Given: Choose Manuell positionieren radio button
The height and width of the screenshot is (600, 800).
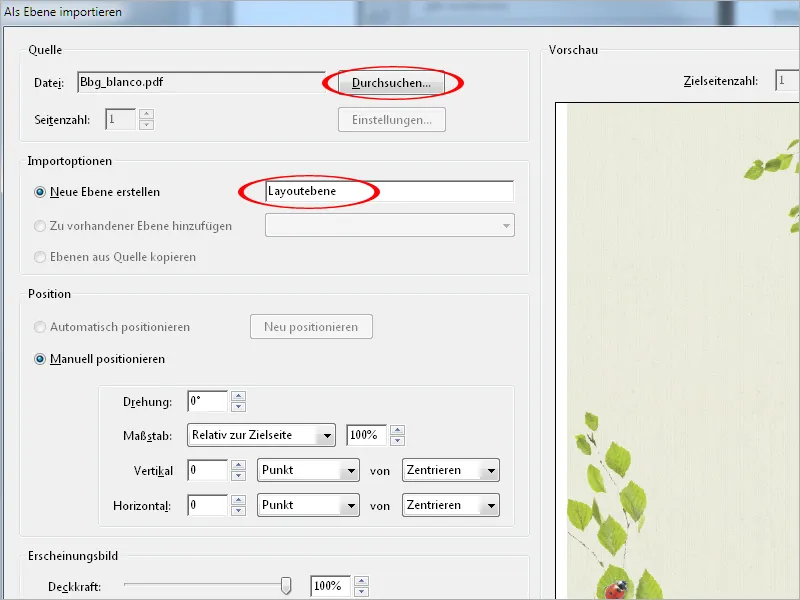Looking at the screenshot, I should (x=99, y=359).
